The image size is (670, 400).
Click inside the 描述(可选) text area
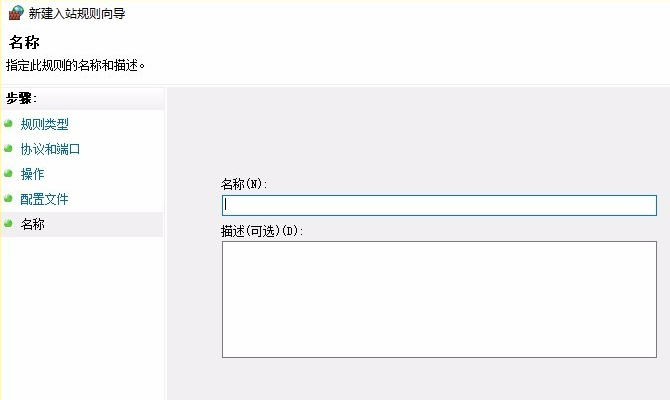(439, 299)
